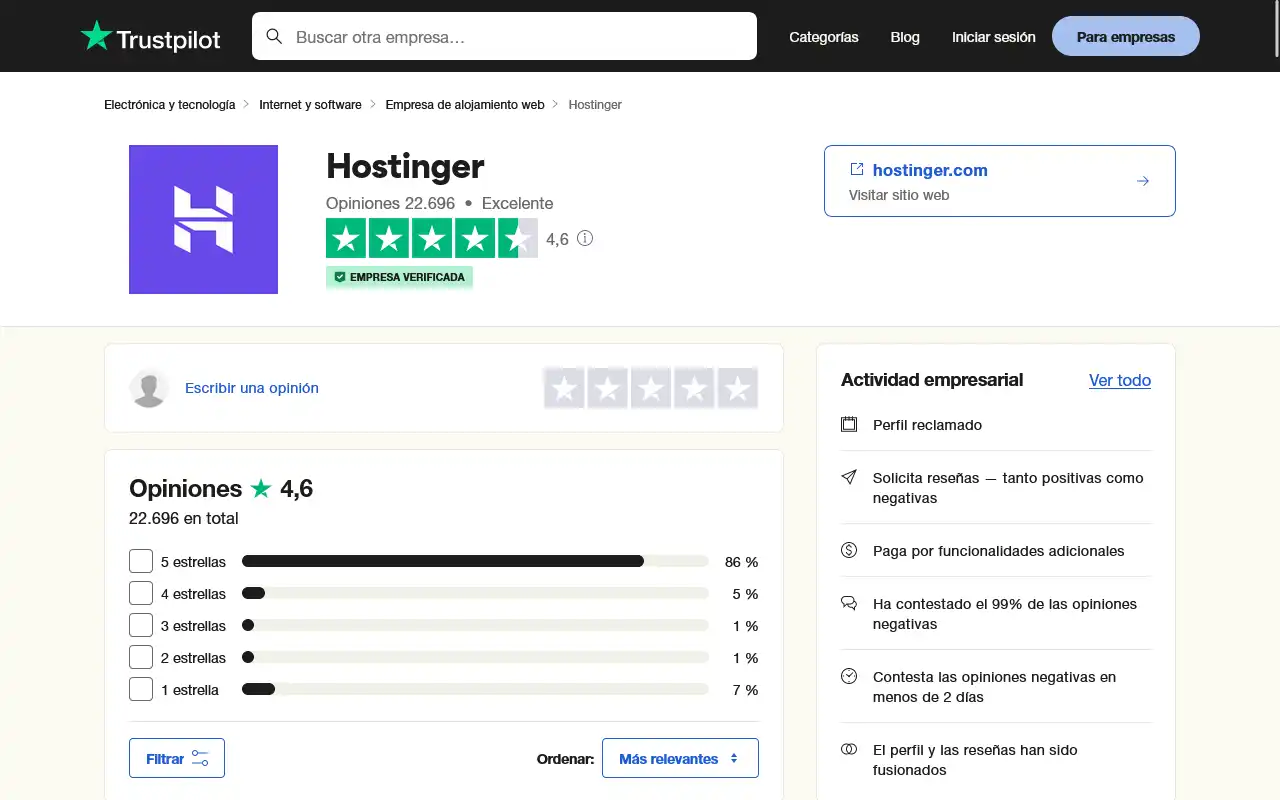Image resolution: width=1280 pixels, height=800 pixels.
Task: Check the 2 estrellas checkbox
Action: pos(141,657)
